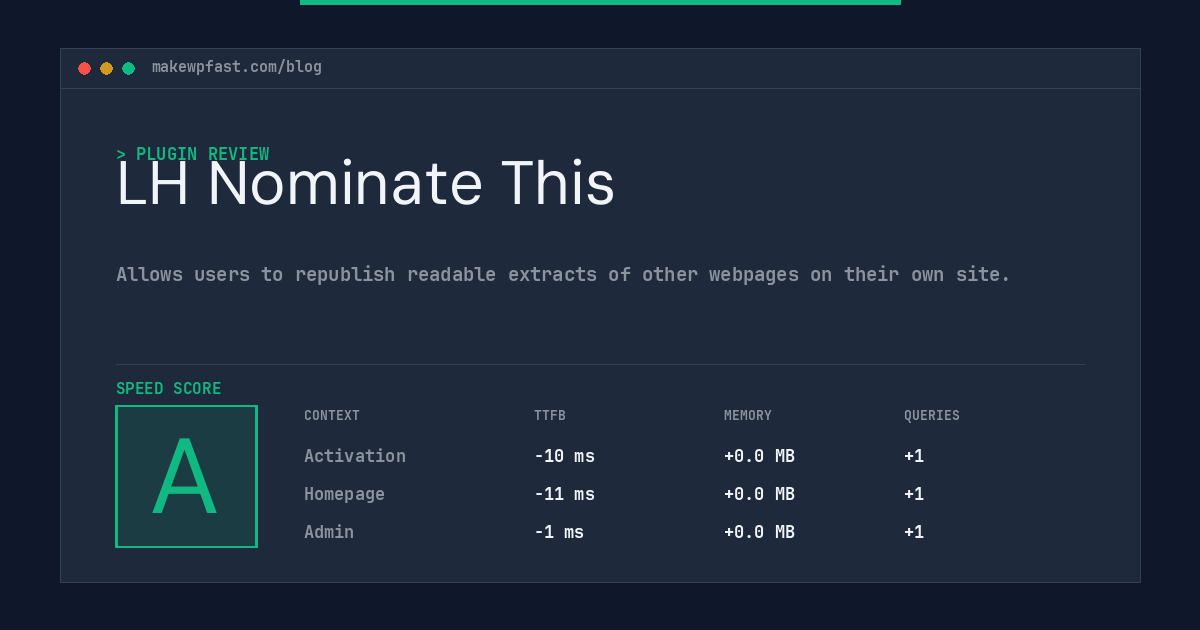
Task: Click the yellow minimize dot
Action: [x=106, y=68]
